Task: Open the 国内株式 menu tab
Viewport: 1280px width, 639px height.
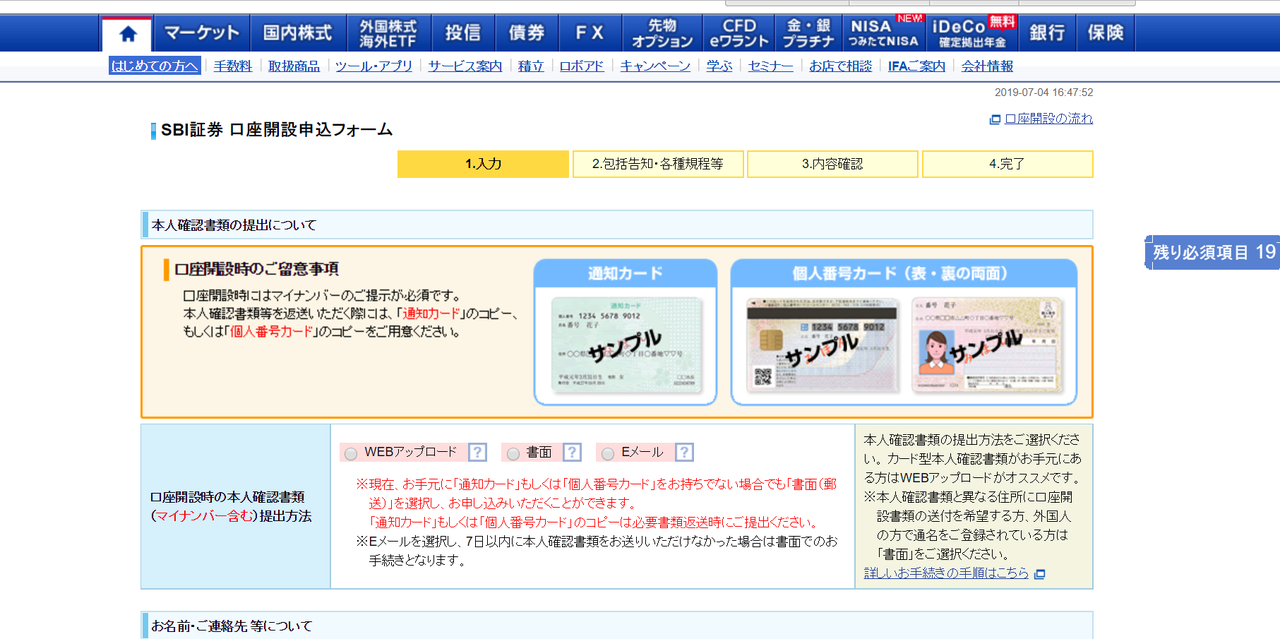Action: pyautogui.click(x=297, y=33)
